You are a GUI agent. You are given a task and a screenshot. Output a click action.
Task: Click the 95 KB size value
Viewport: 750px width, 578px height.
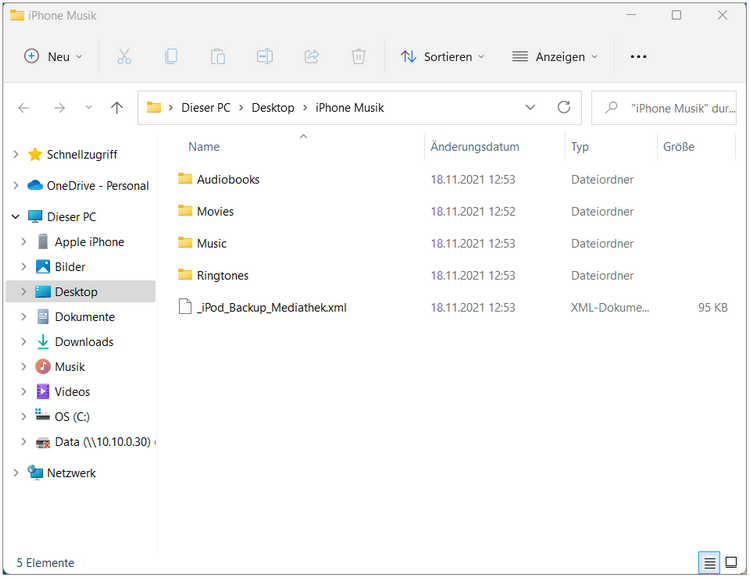[x=713, y=307]
